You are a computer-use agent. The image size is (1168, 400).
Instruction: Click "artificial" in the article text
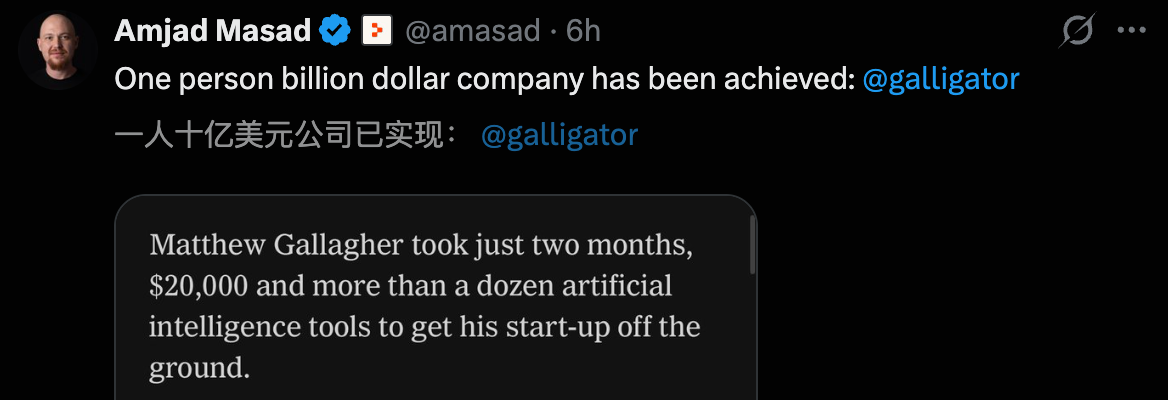[618, 286]
